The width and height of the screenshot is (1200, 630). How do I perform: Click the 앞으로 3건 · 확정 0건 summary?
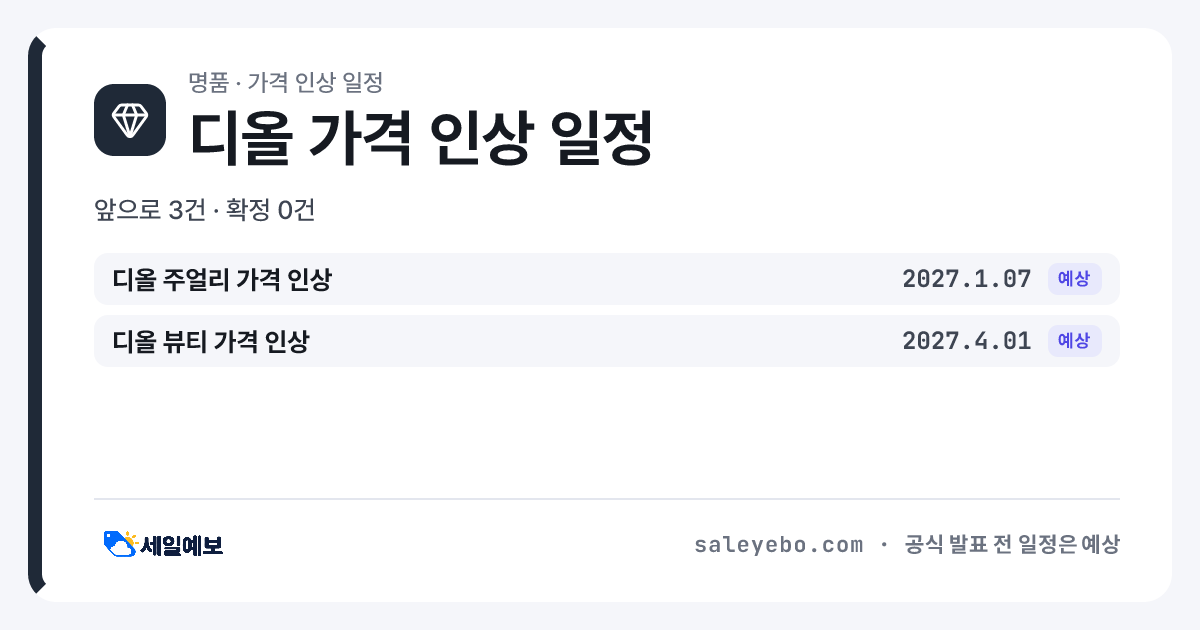205,211
